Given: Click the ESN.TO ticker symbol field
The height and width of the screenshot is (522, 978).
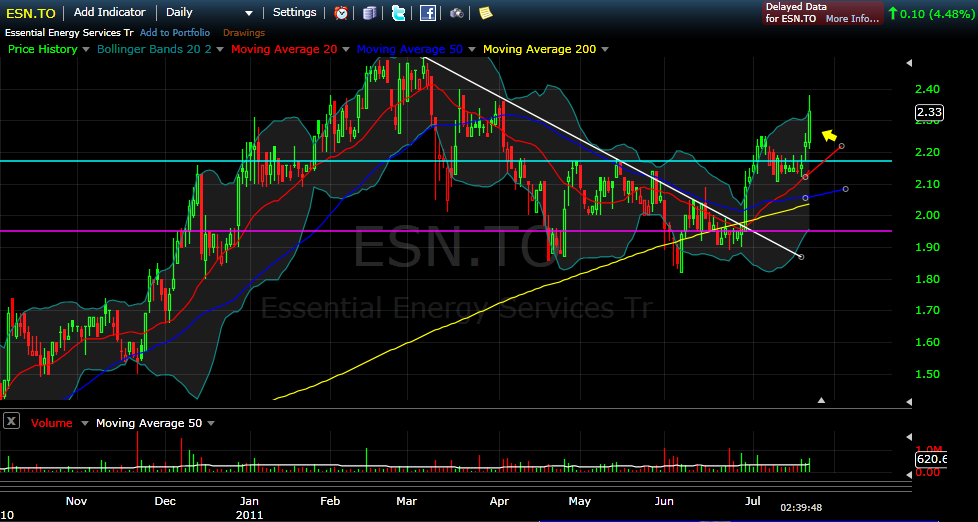Looking at the screenshot, I should (31, 12).
